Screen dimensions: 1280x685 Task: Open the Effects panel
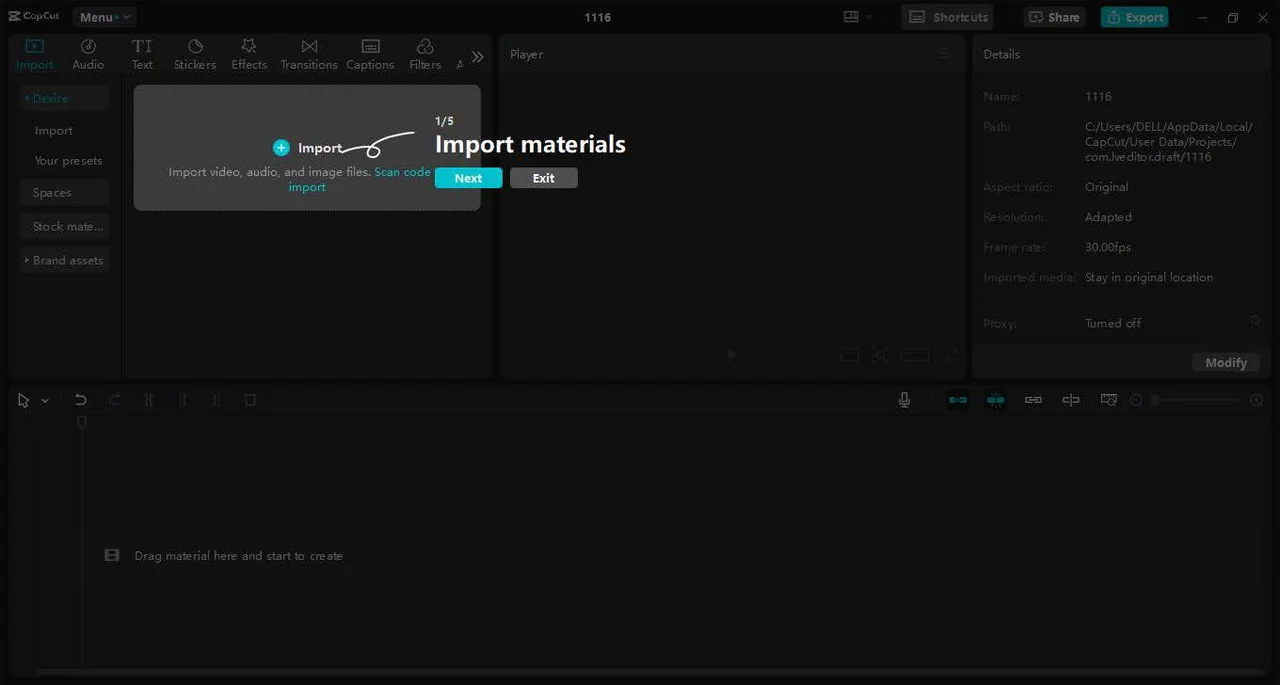coord(249,54)
